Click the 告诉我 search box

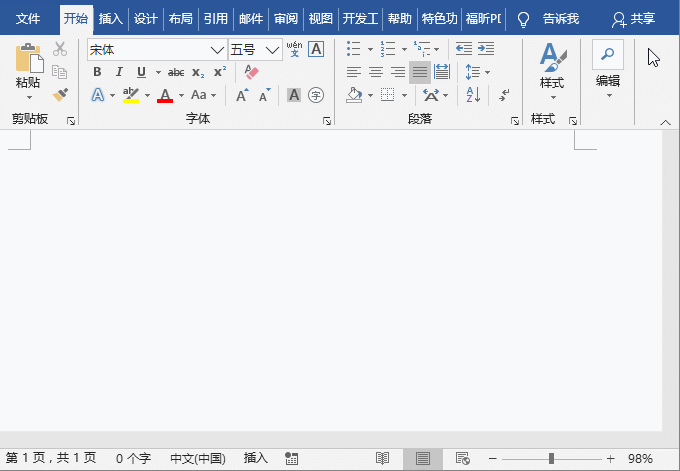(561, 19)
